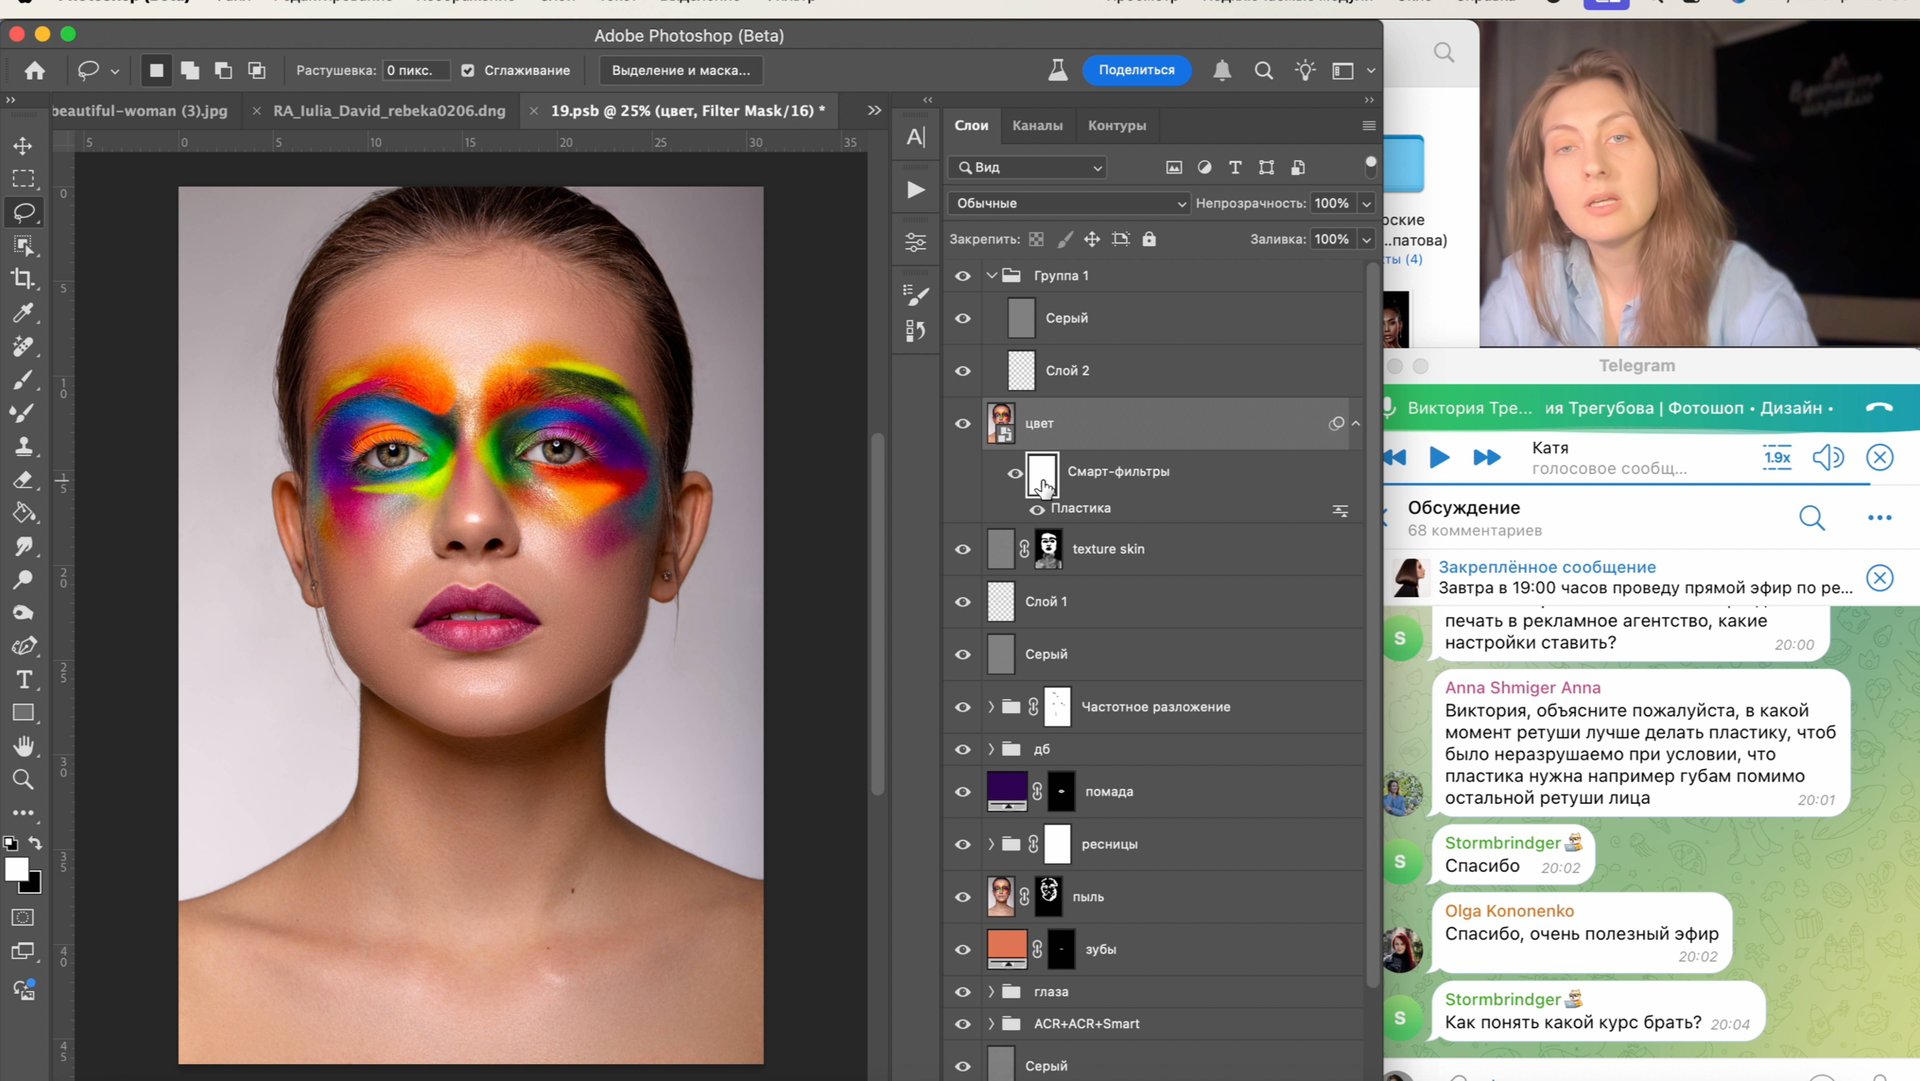The height and width of the screenshot is (1081, 1920).
Task: Select the Zoom tool
Action: tap(23, 779)
